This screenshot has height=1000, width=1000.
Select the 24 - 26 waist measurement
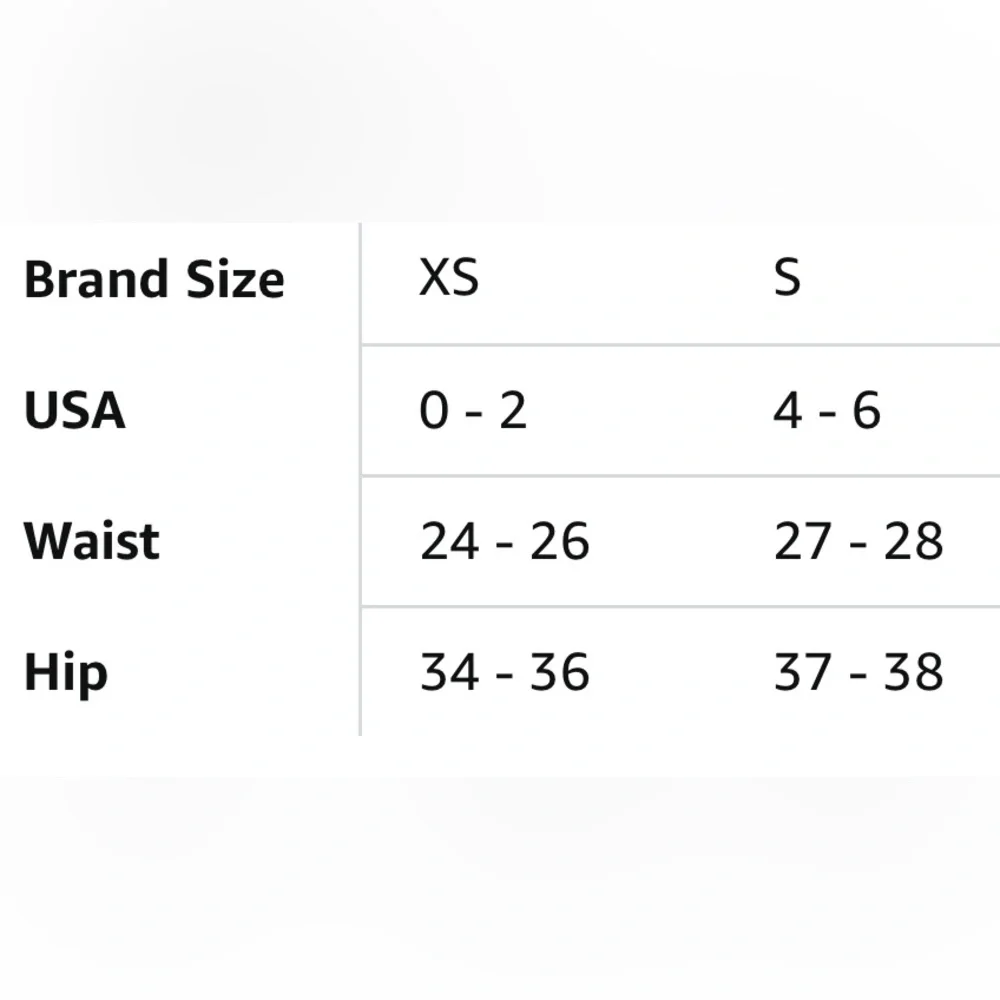[505, 541]
